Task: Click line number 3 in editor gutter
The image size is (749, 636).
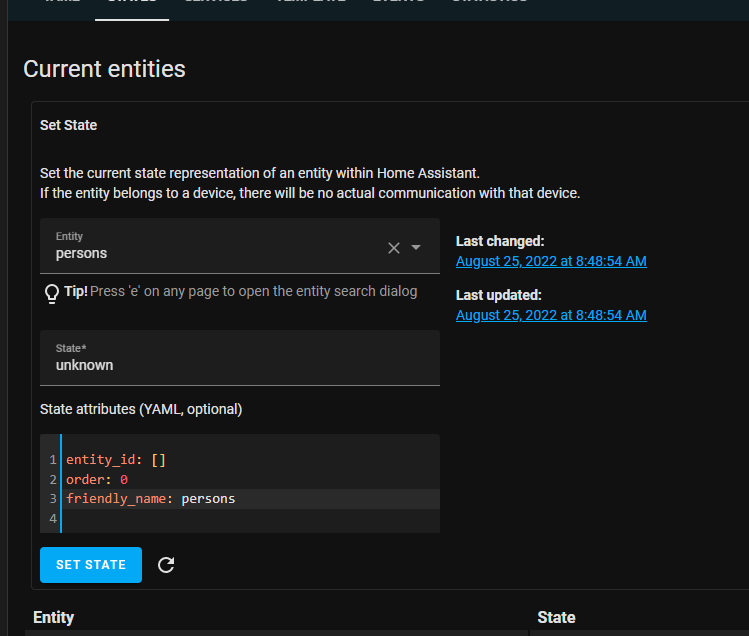Action: pyautogui.click(x=52, y=498)
